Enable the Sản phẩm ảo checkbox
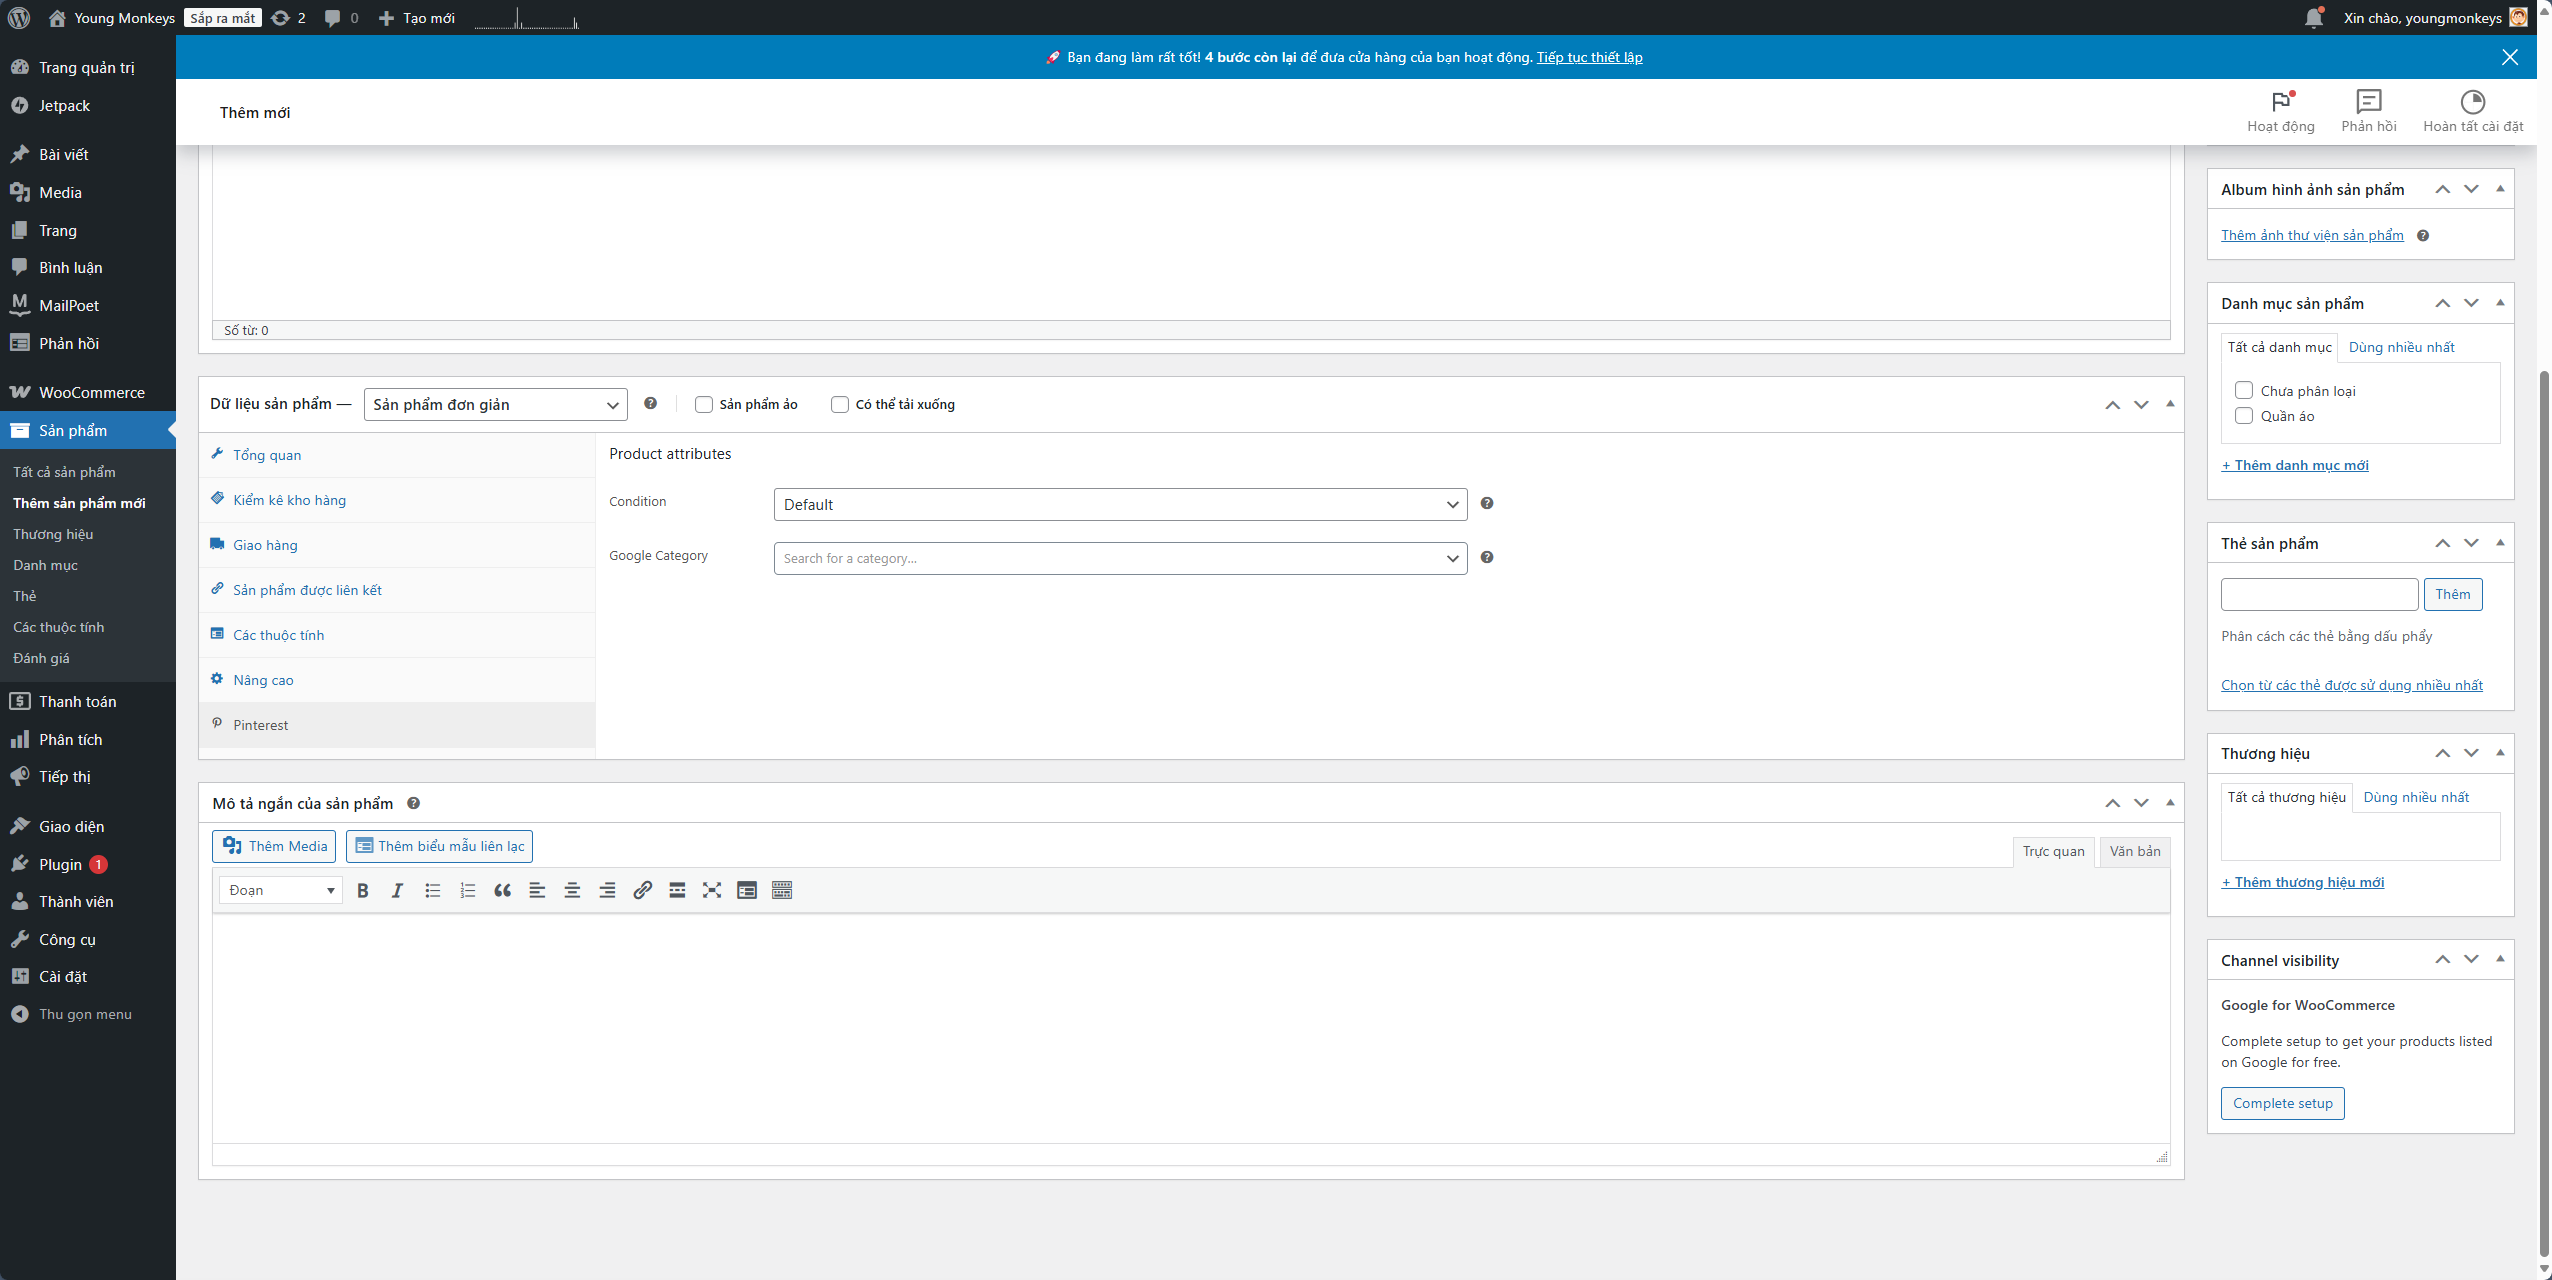Viewport: 2552px width, 1280px height. (x=704, y=404)
